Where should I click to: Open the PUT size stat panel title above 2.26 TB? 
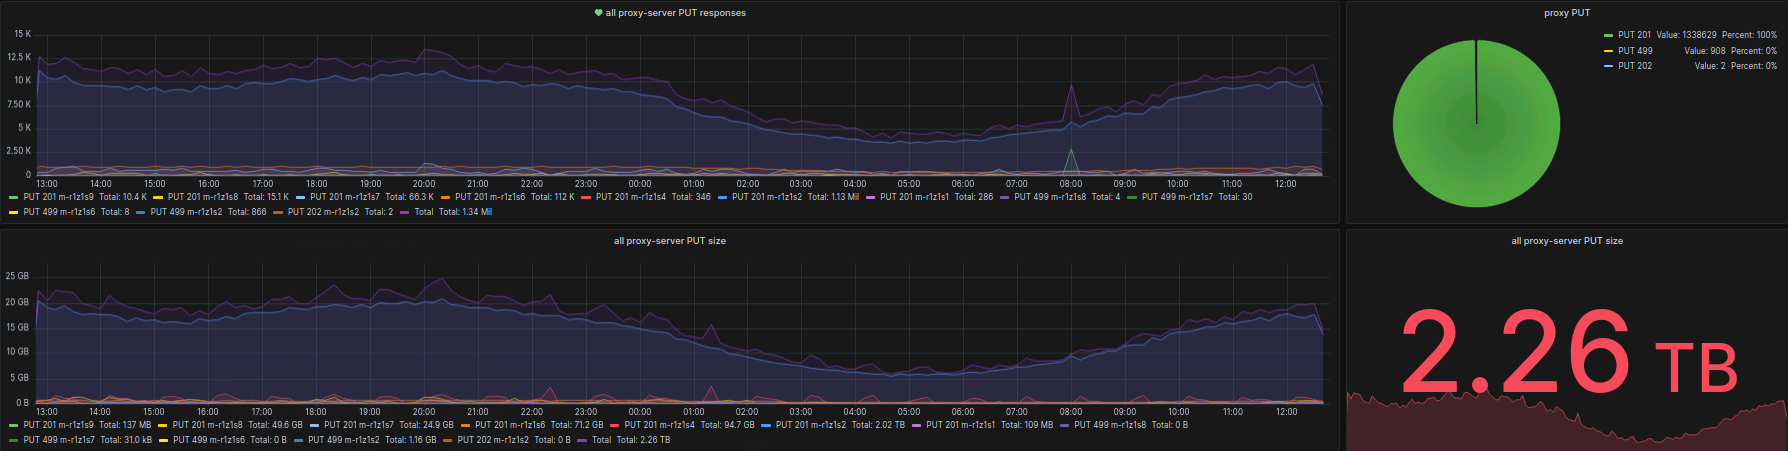(1566, 241)
